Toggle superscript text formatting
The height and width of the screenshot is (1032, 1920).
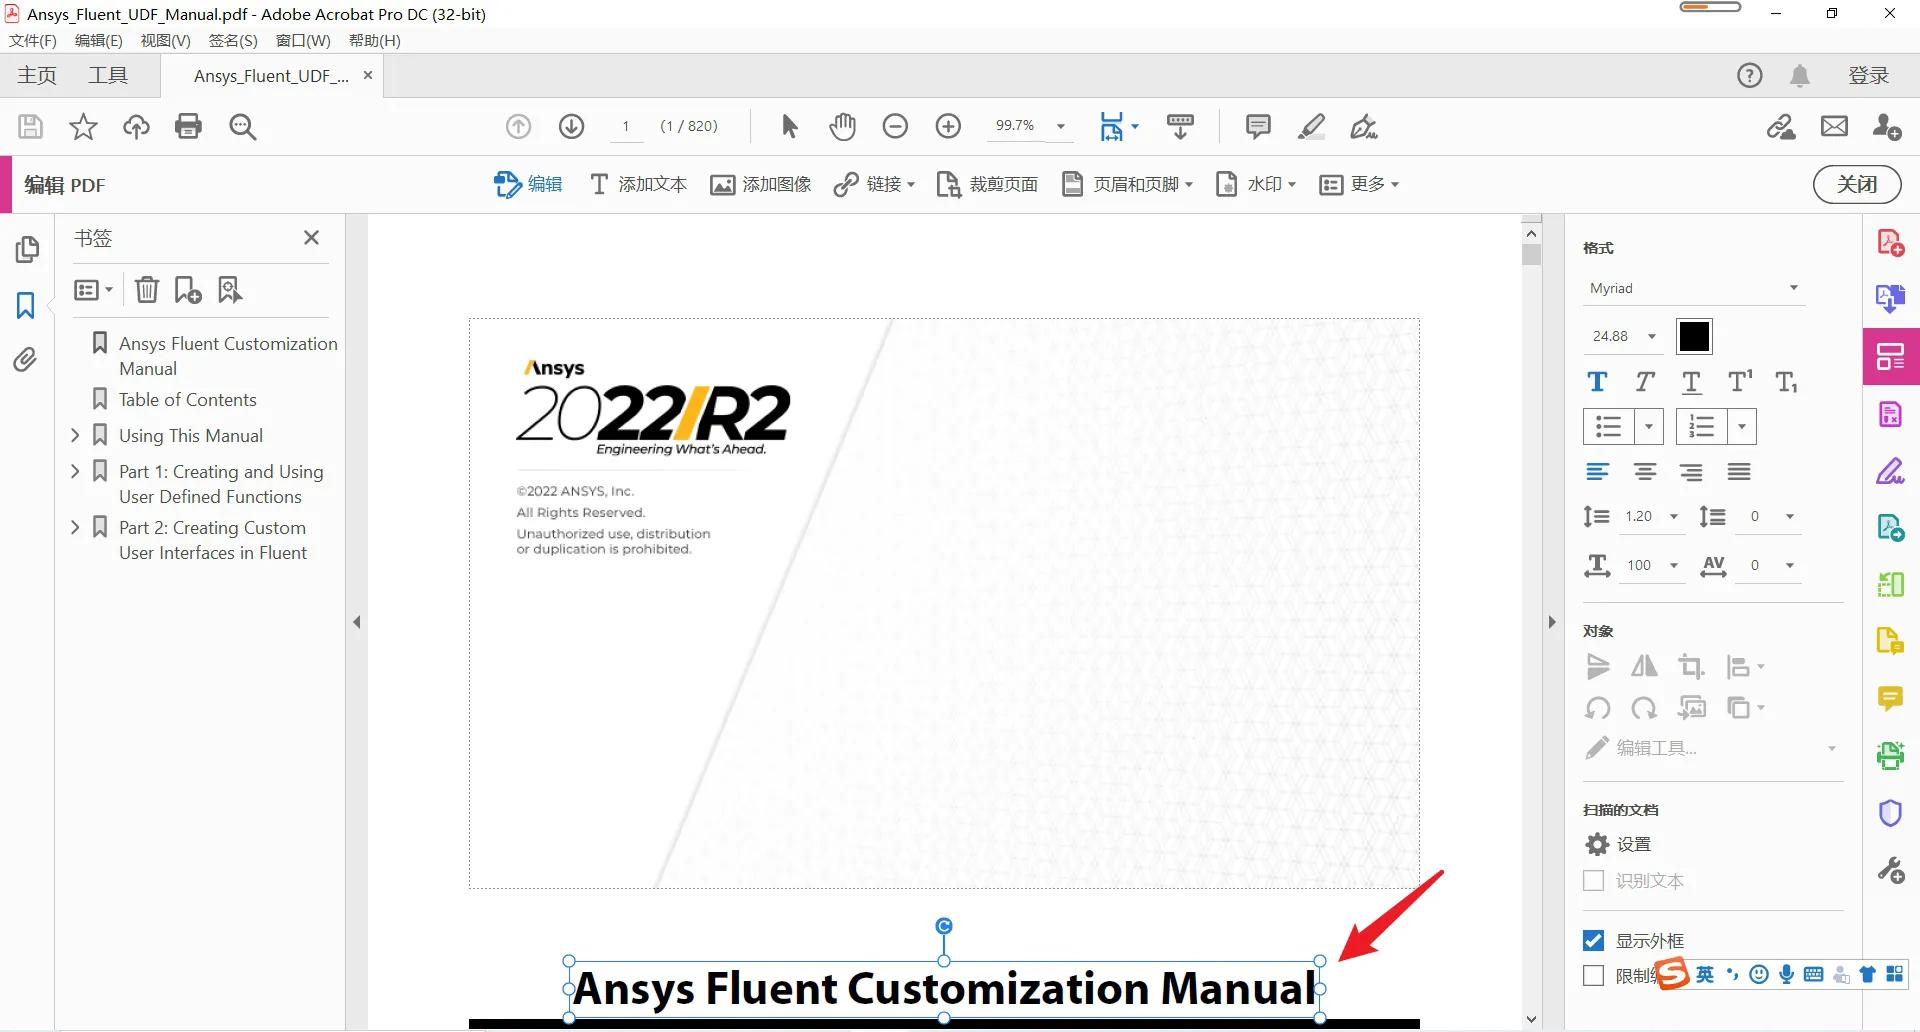1740,382
